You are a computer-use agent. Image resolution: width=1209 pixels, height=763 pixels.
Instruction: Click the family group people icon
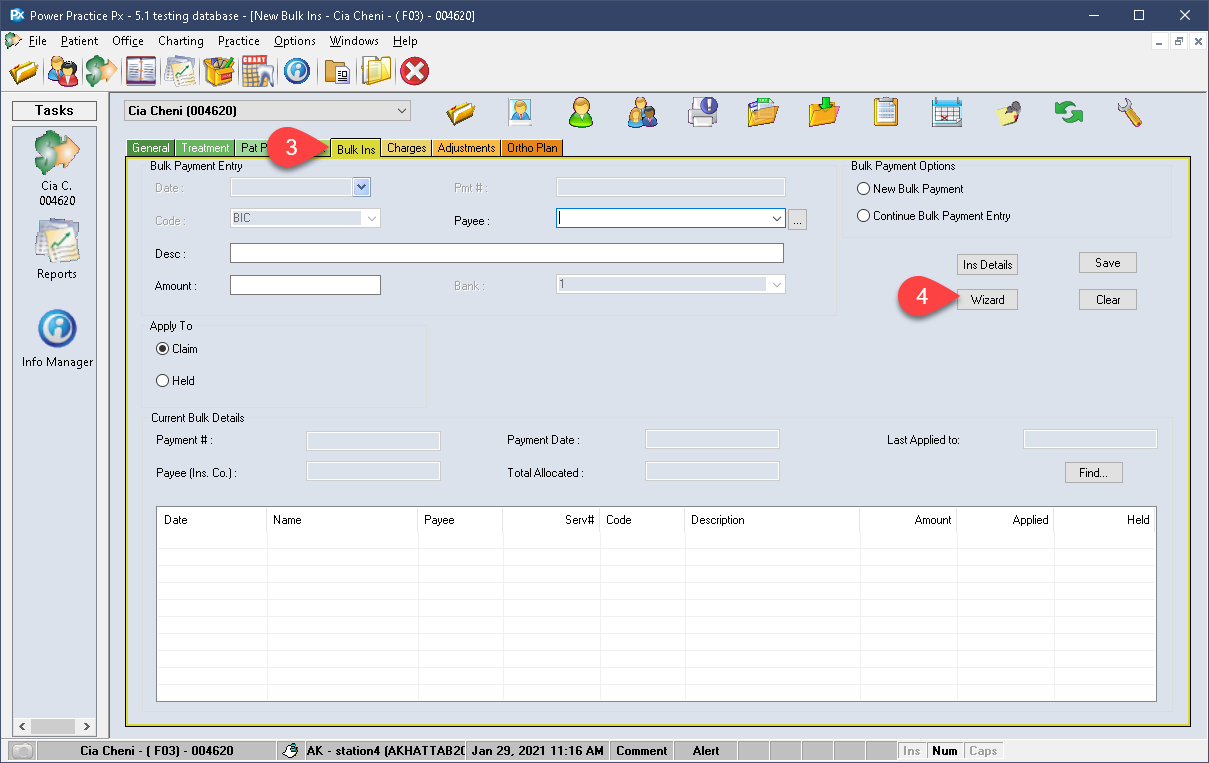click(x=642, y=112)
